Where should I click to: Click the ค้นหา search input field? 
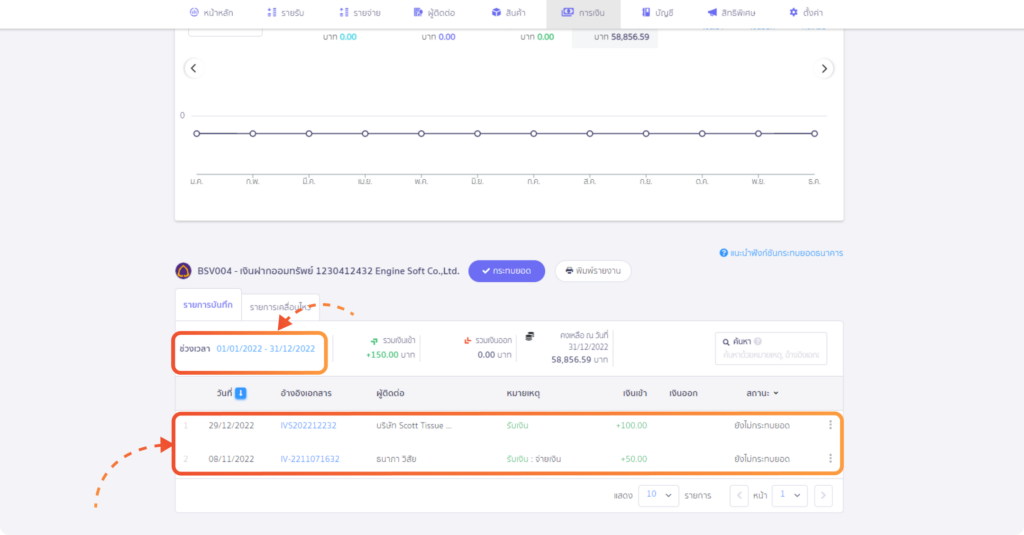771,355
